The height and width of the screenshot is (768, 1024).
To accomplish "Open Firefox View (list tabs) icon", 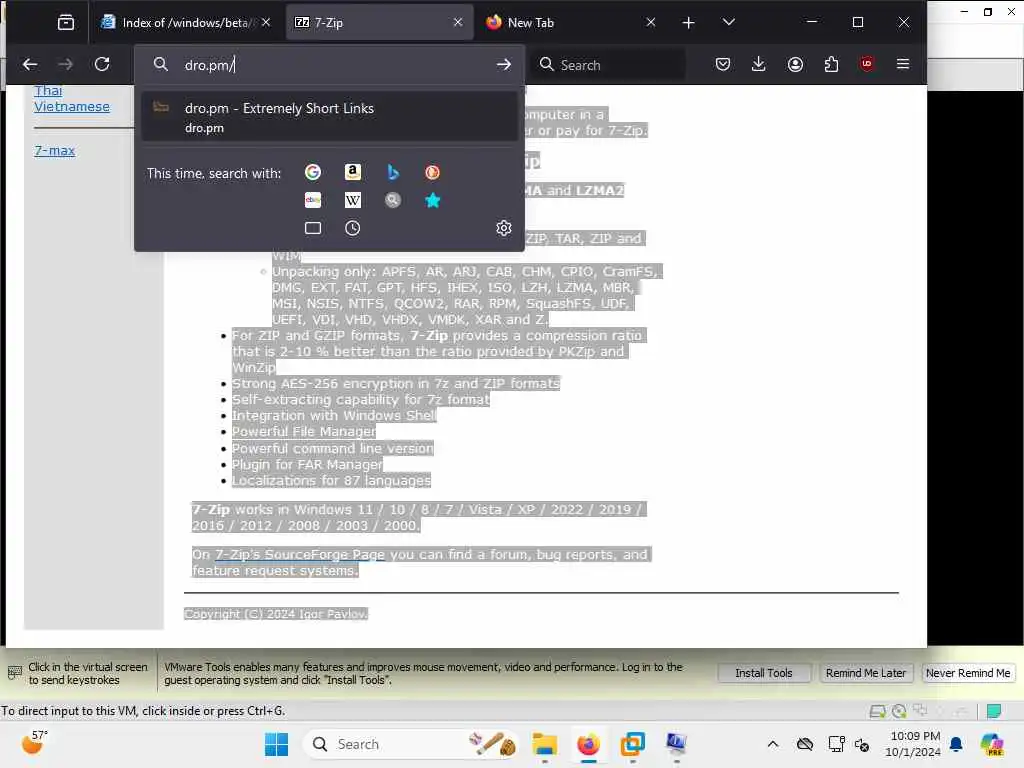I will pos(66,23).
